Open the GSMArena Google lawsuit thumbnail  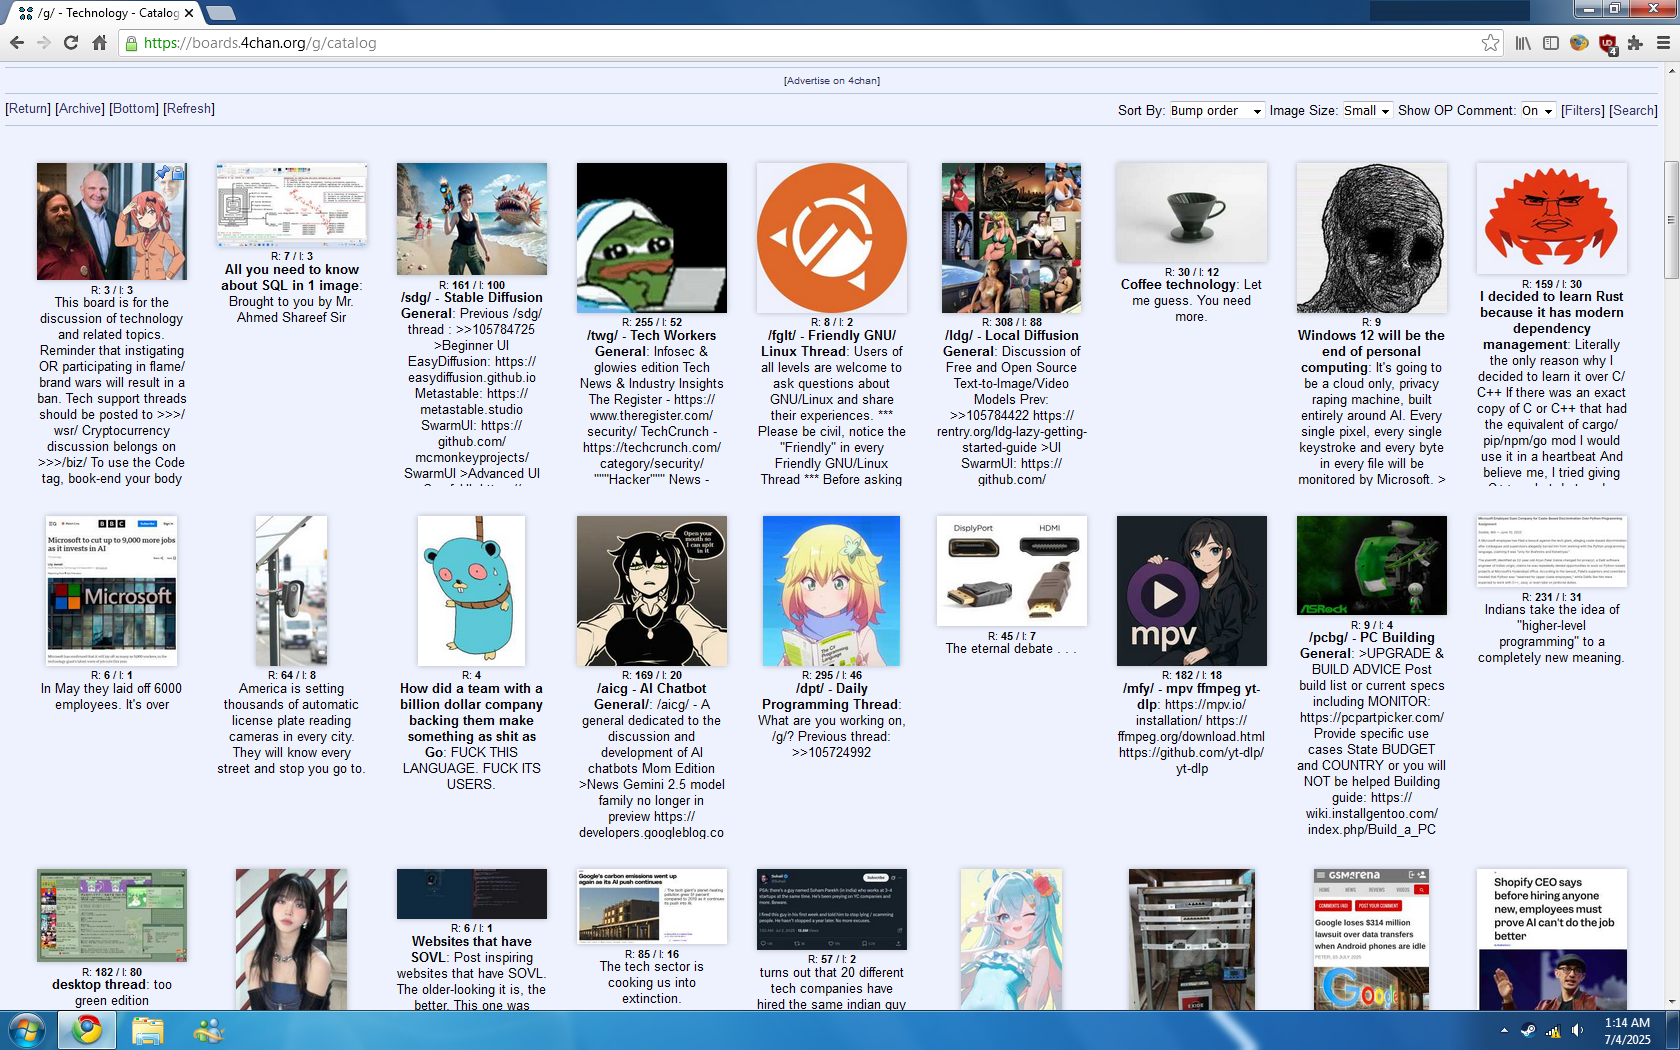tap(1372, 939)
